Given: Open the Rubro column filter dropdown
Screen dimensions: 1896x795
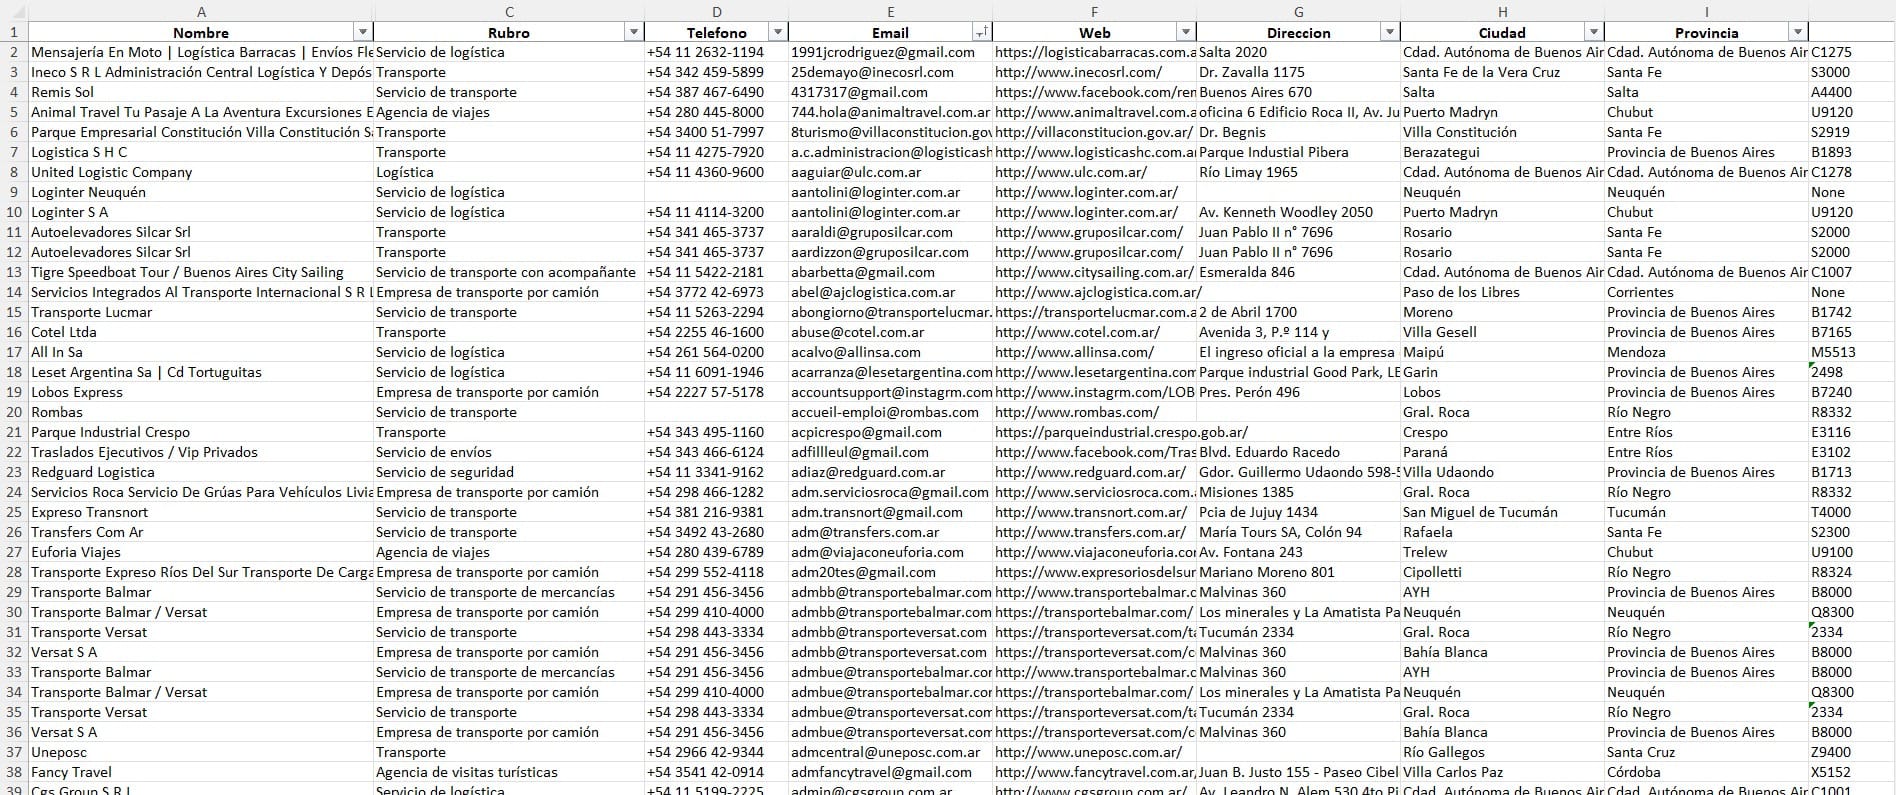Looking at the screenshot, I should click(x=633, y=33).
